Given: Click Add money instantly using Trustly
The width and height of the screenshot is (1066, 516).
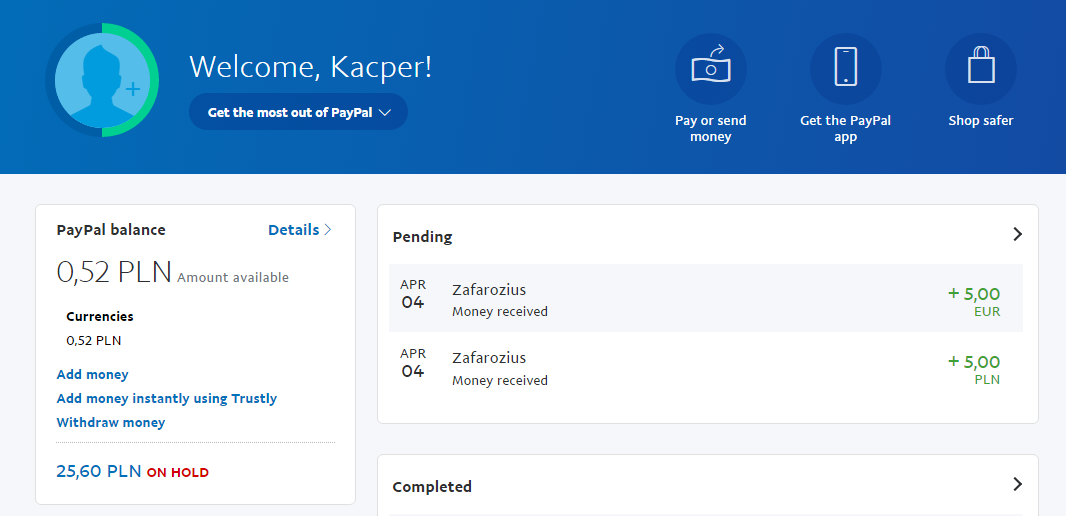Looking at the screenshot, I should pyautogui.click(x=167, y=398).
